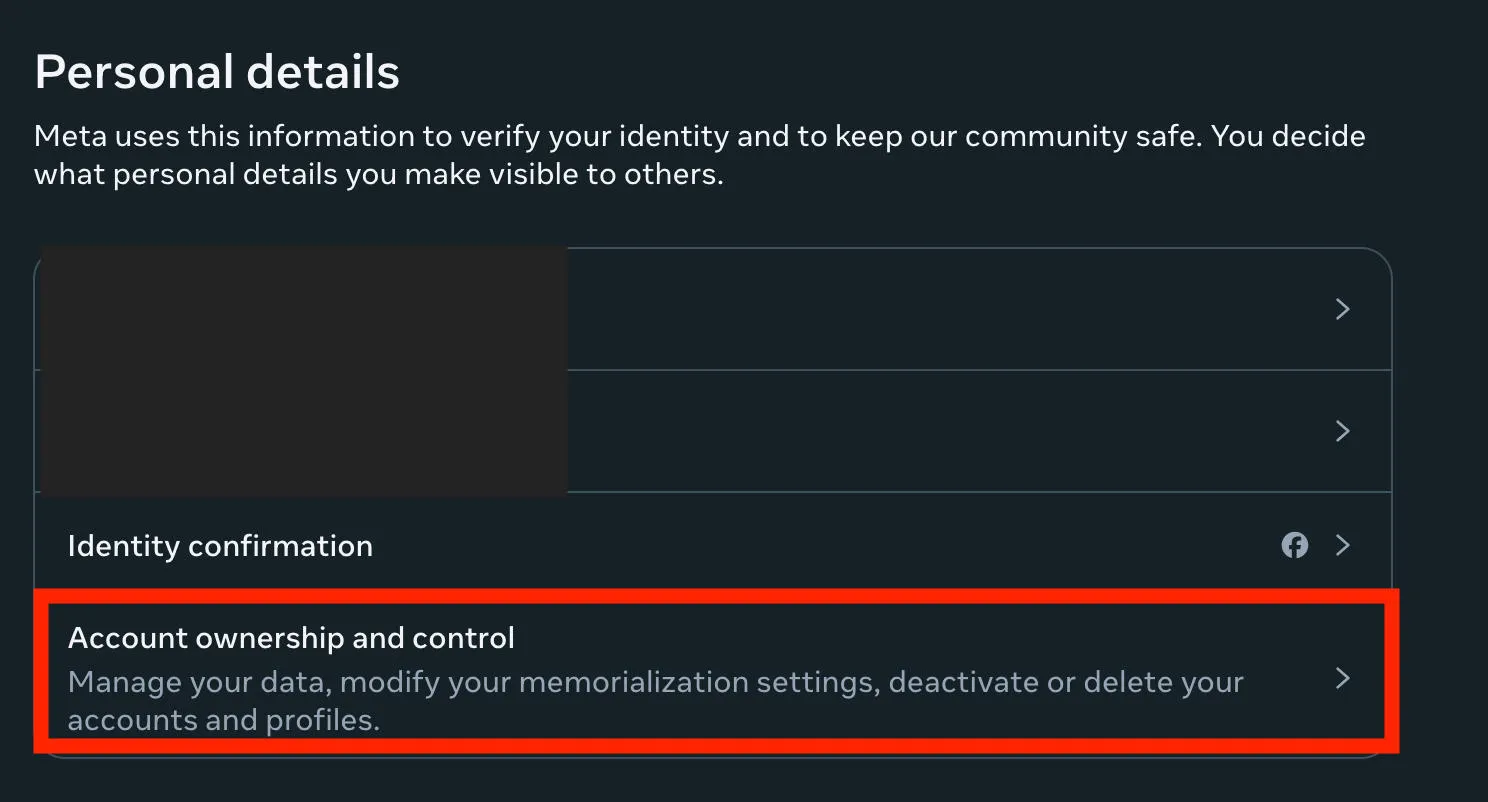The height and width of the screenshot is (802, 1488).
Task: Open Identity confirmation via its chevron arrow
Action: (1343, 545)
